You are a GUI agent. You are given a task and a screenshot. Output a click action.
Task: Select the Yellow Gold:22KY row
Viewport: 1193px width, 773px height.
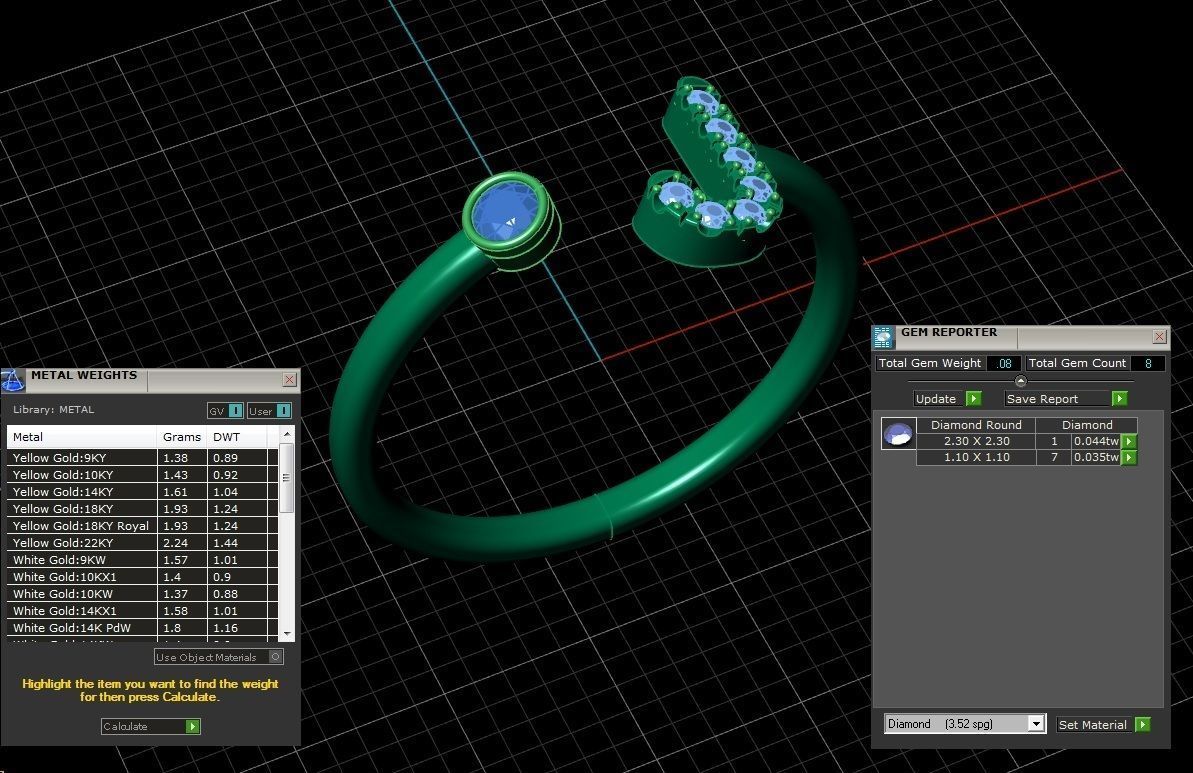coord(142,542)
